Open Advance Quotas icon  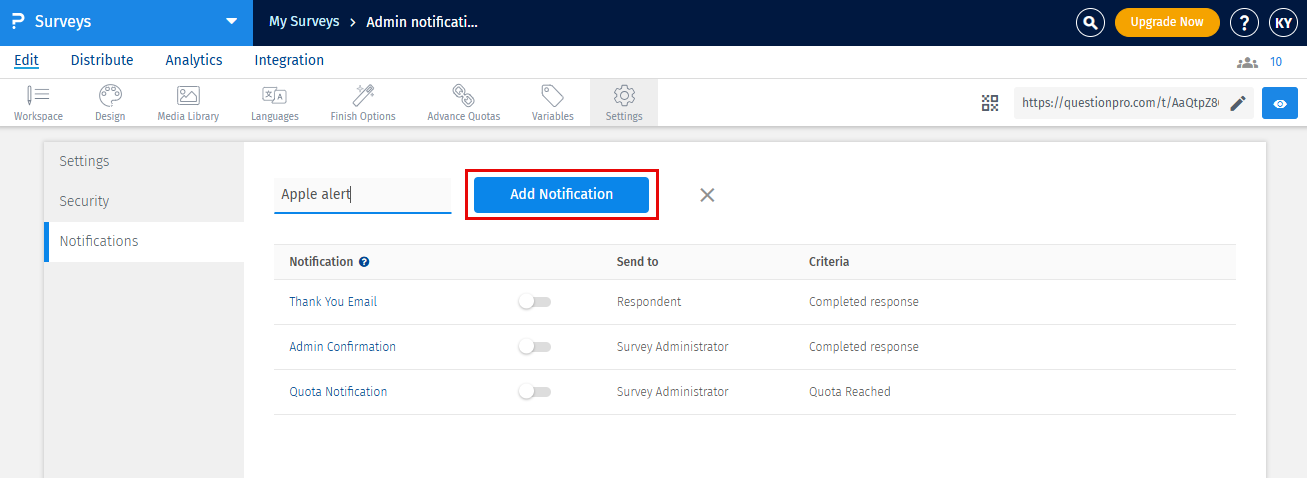463,96
